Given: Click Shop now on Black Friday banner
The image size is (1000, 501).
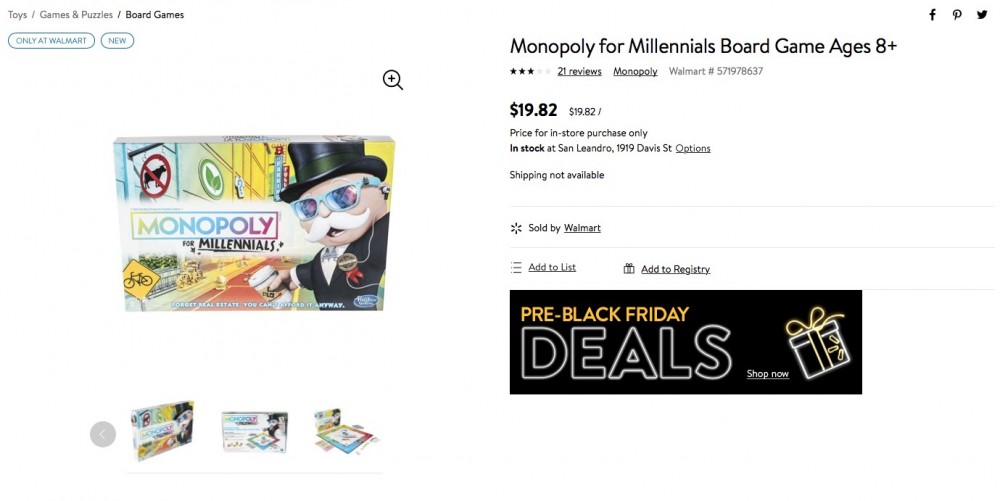Looking at the screenshot, I should tap(768, 374).
